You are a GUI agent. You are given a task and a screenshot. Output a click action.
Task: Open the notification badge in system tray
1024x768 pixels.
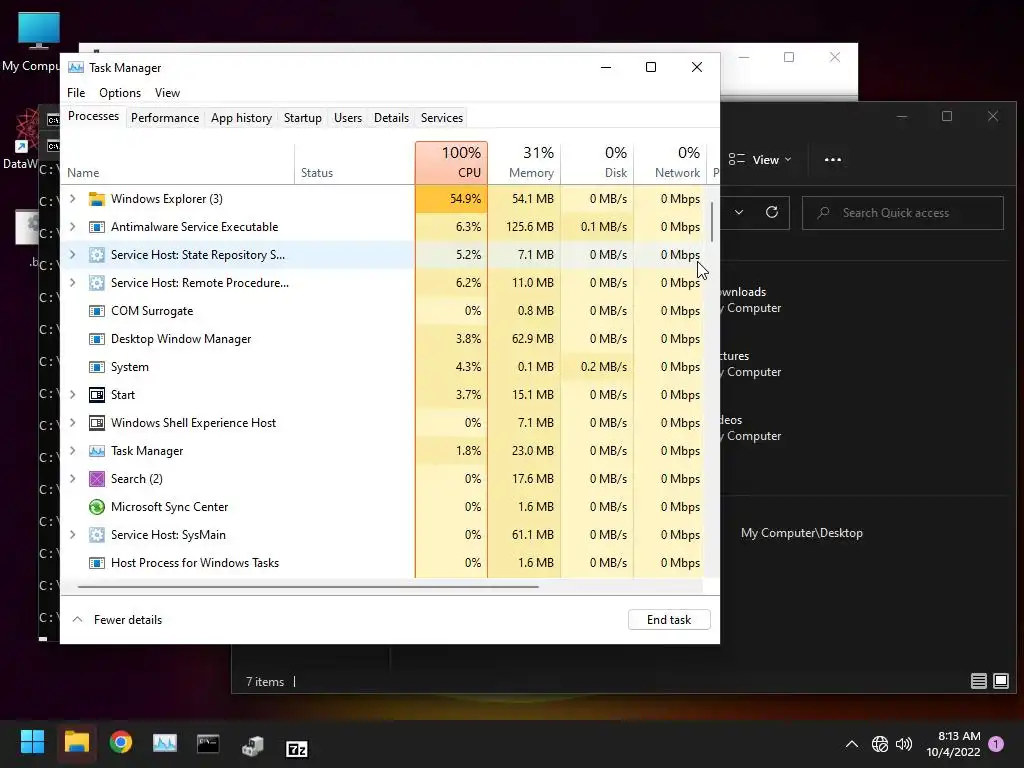pyautogui.click(x=997, y=744)
